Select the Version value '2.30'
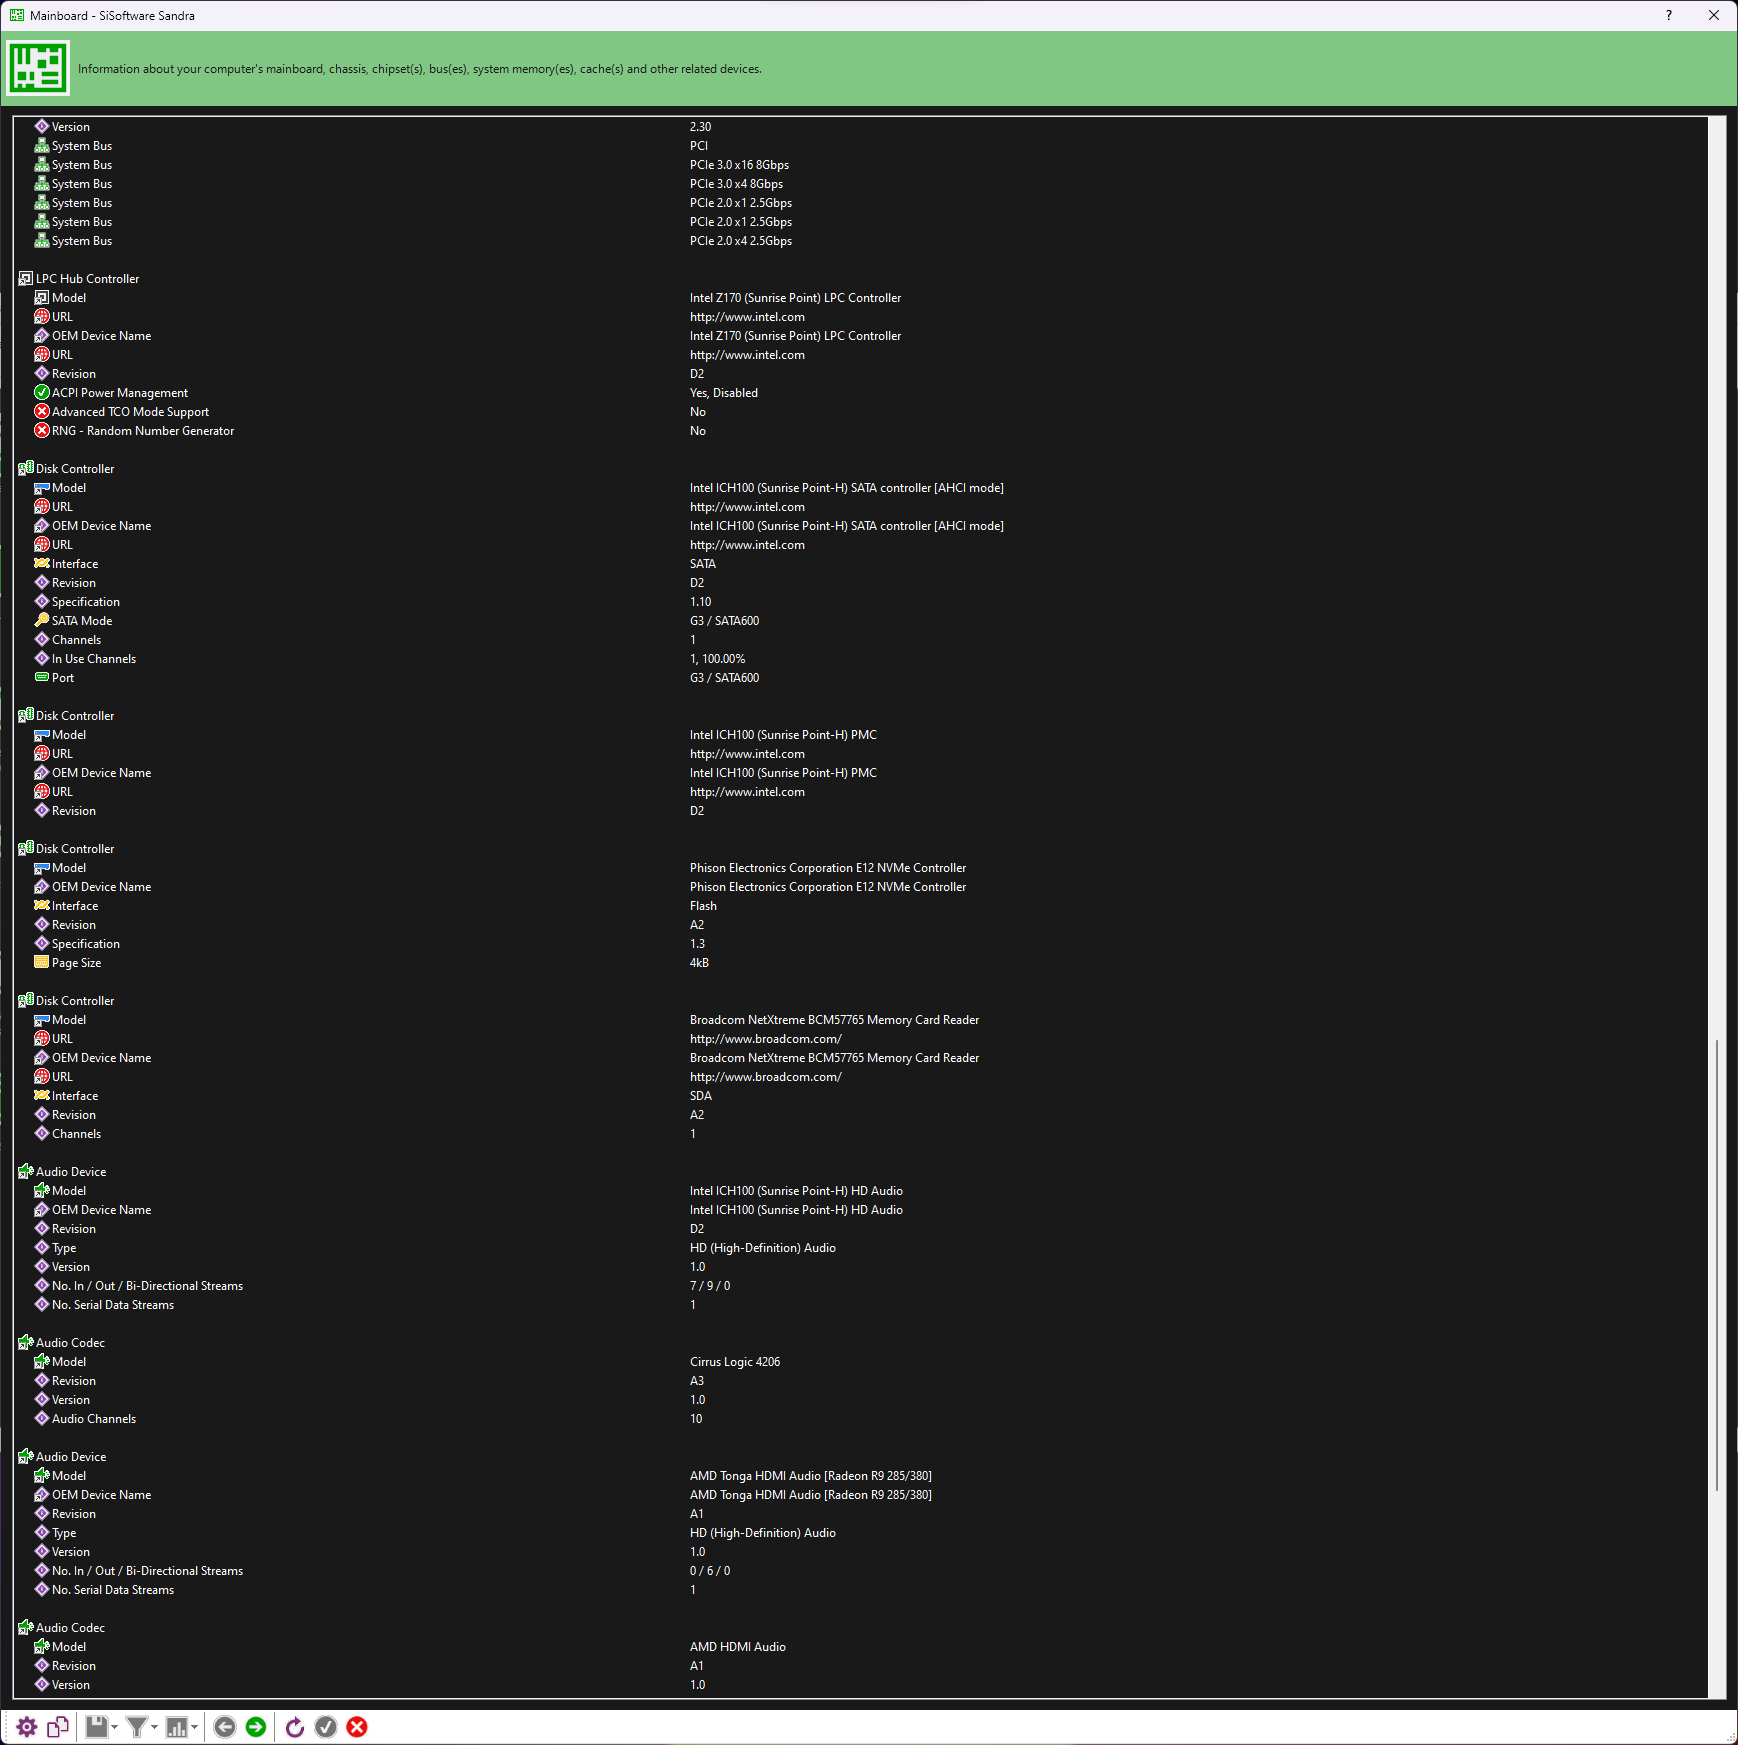 (x=700, y=127)
